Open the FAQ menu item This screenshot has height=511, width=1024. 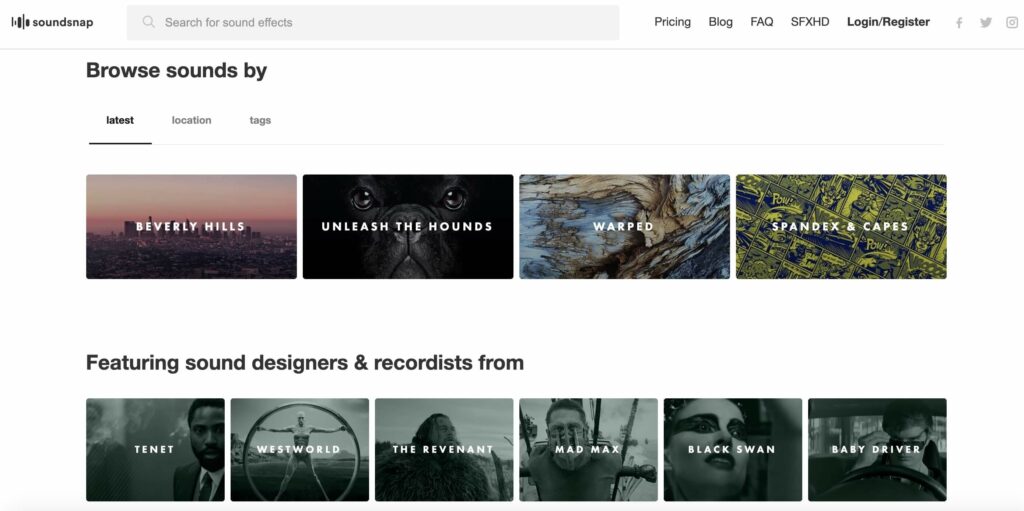(x=762, y=22)
